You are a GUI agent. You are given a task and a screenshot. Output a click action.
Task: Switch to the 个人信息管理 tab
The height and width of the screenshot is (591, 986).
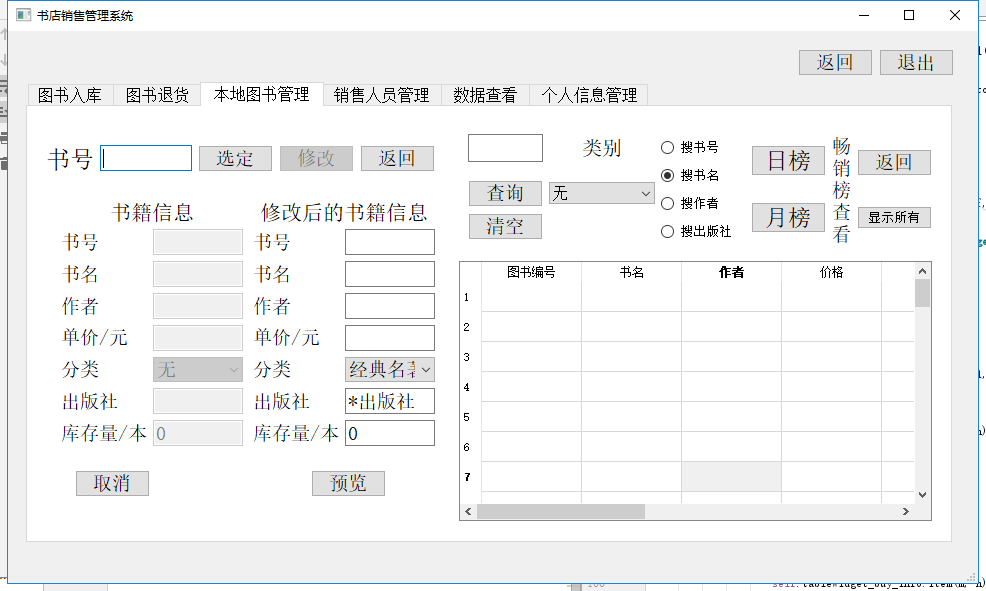[x=589, y=95]
